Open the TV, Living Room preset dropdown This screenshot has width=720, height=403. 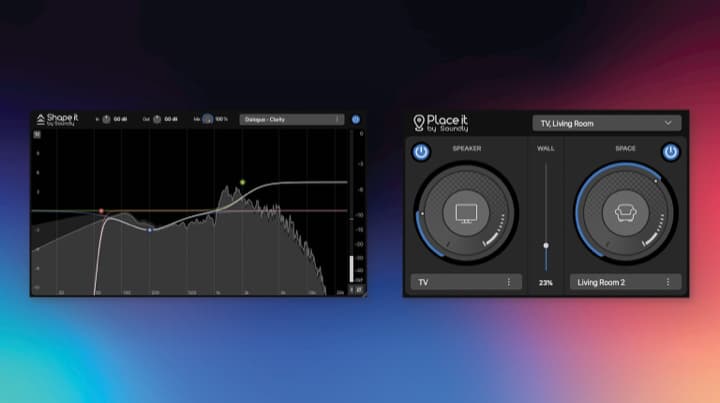coord(607,123)
